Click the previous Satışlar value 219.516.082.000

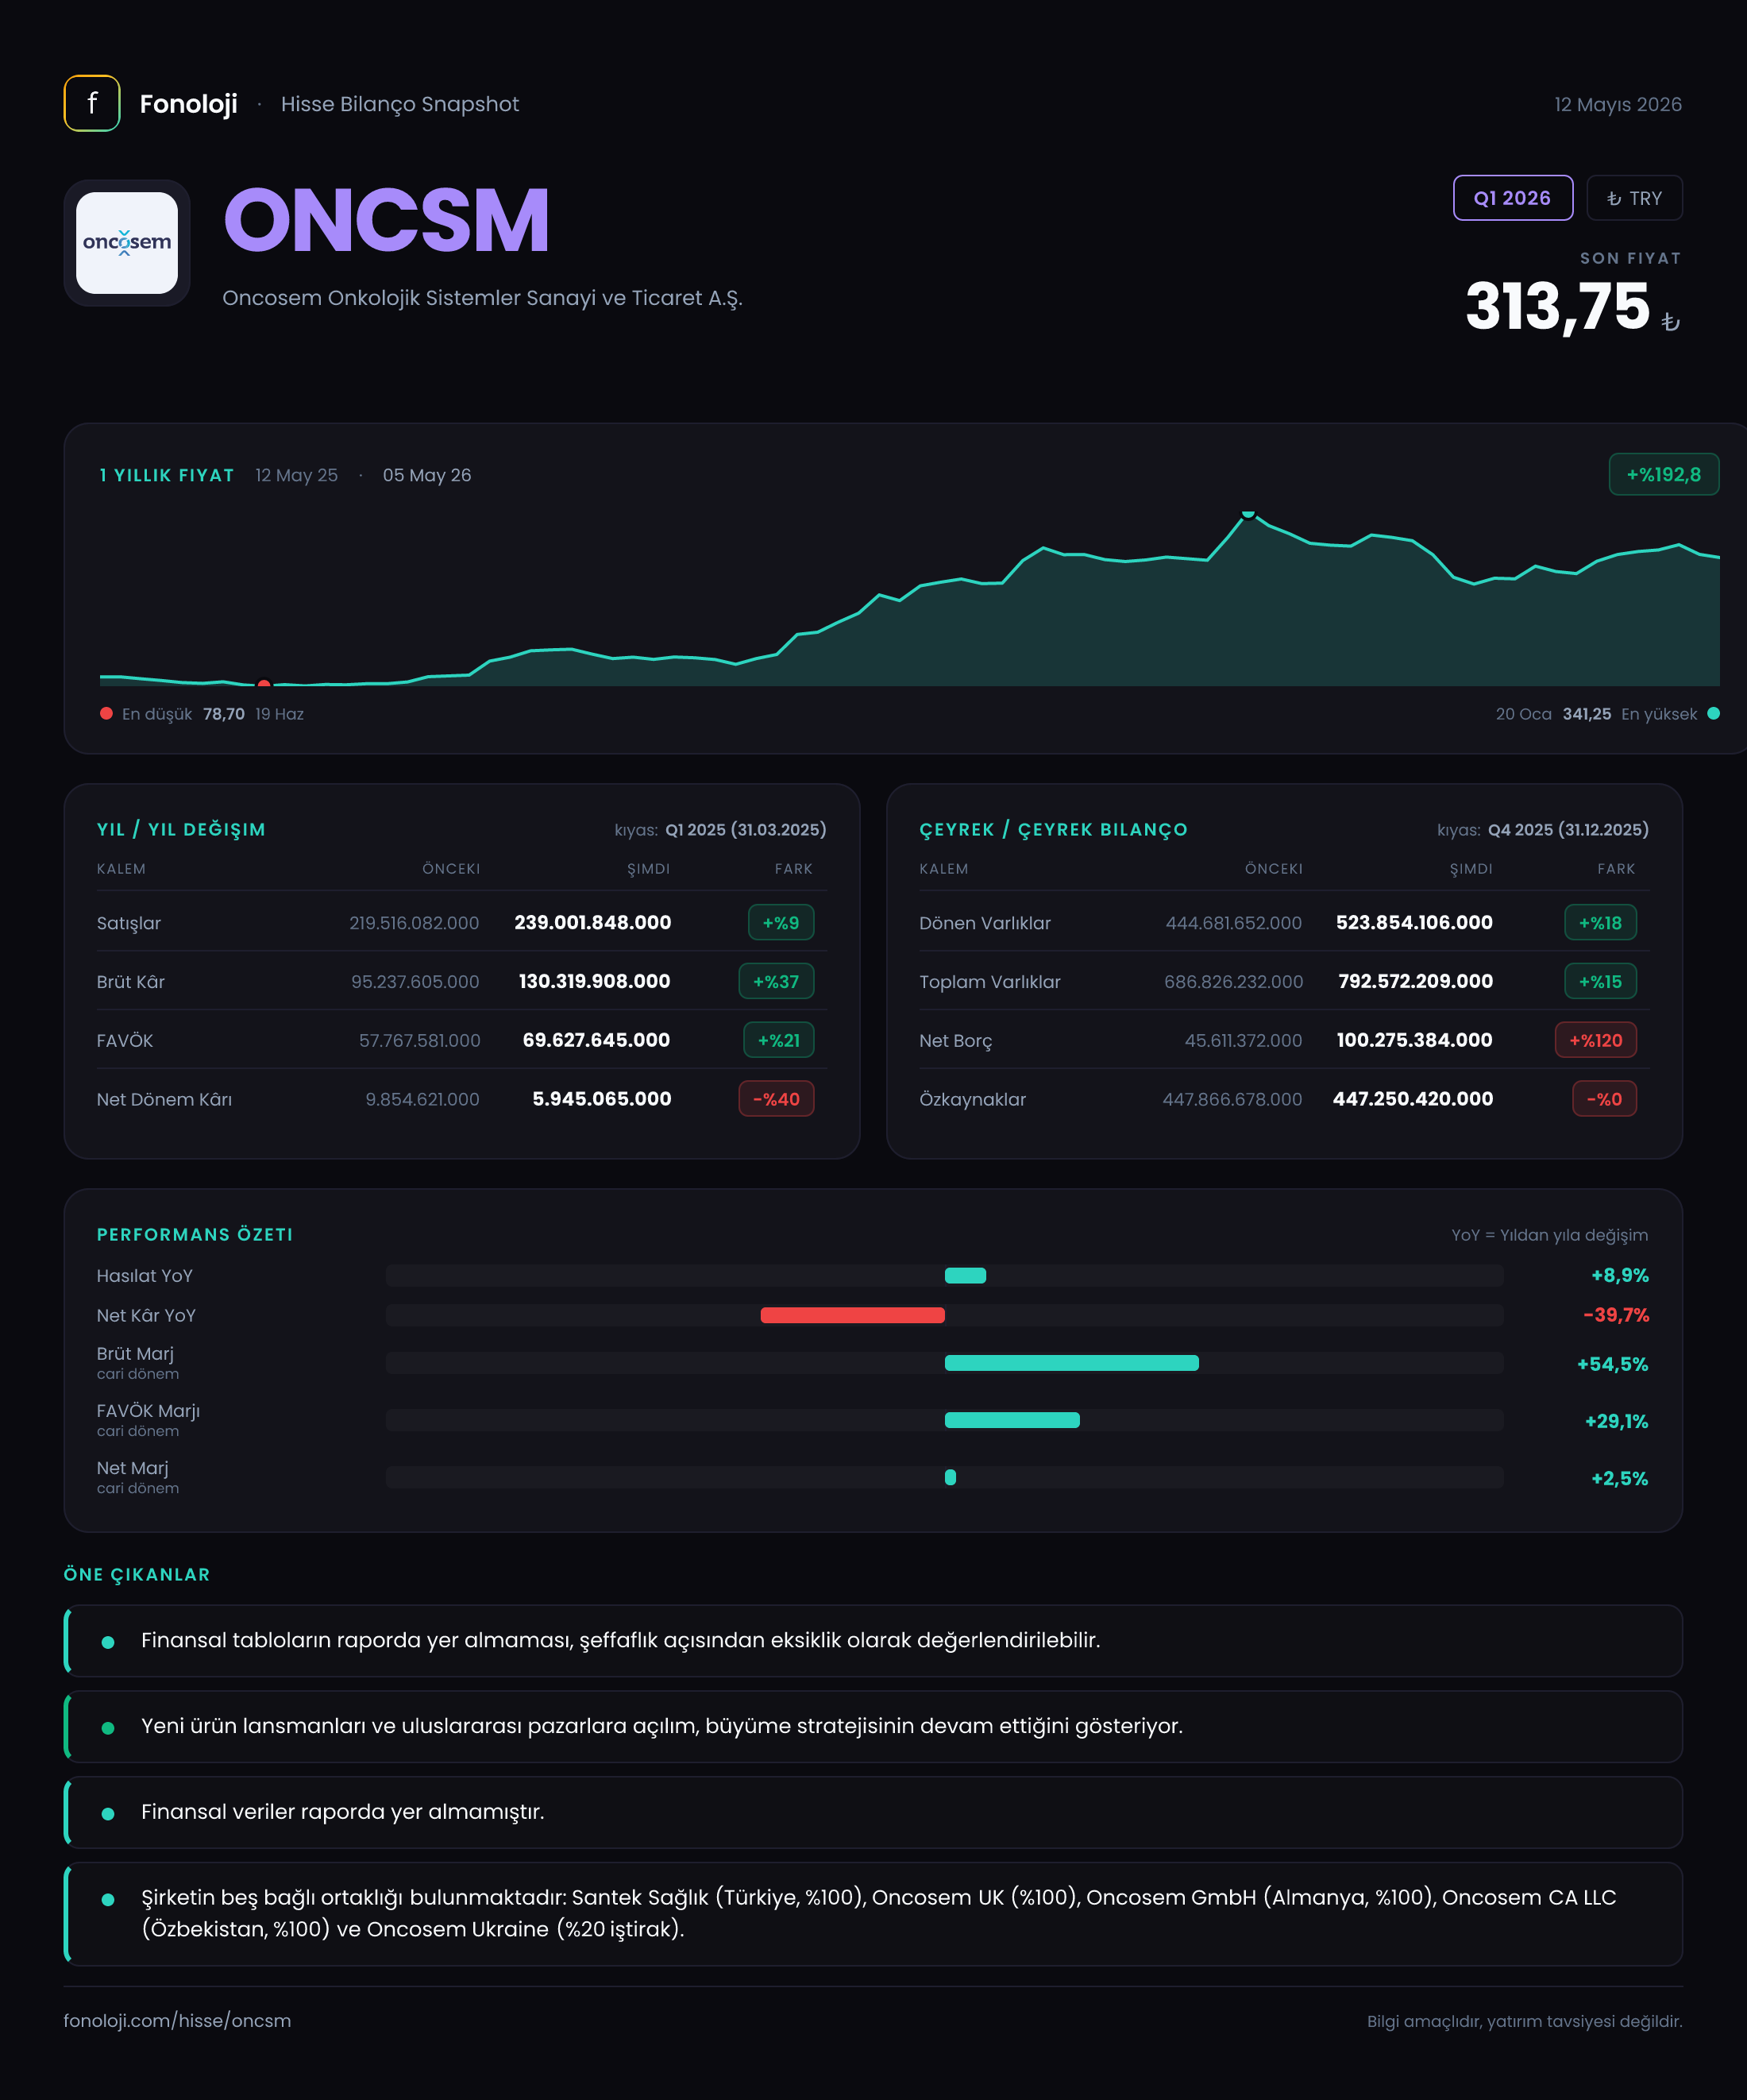tap(414, 923)
